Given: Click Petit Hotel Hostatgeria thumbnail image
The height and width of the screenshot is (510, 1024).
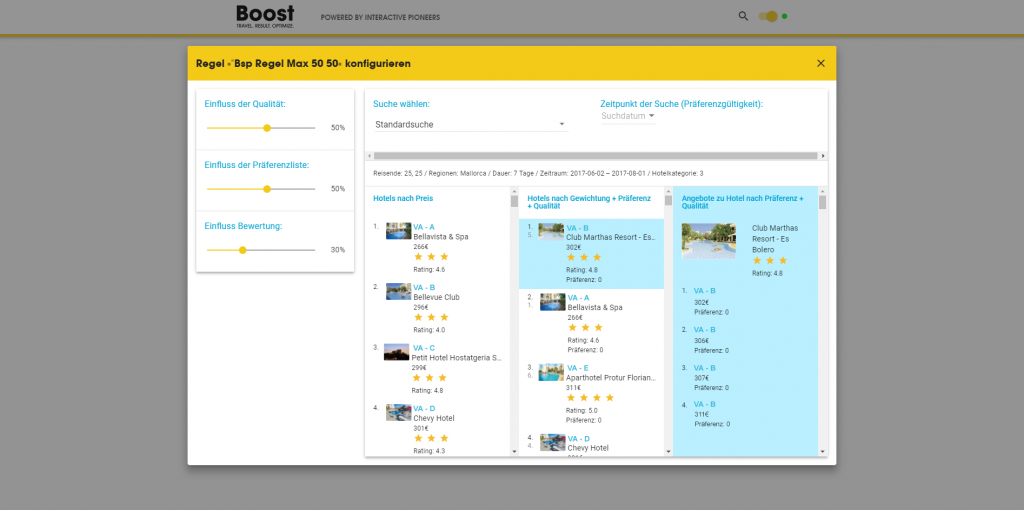Looking at the screenshot, I should (x=397, y=353).
